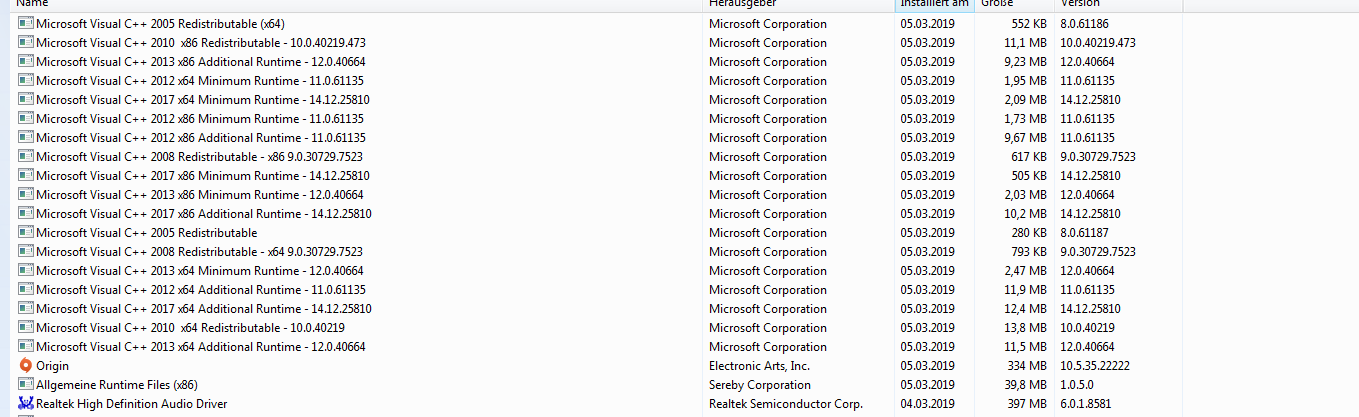Click size value "11,1 MB"
The height and width of the screenshot is (417, 1359).
1026,42
